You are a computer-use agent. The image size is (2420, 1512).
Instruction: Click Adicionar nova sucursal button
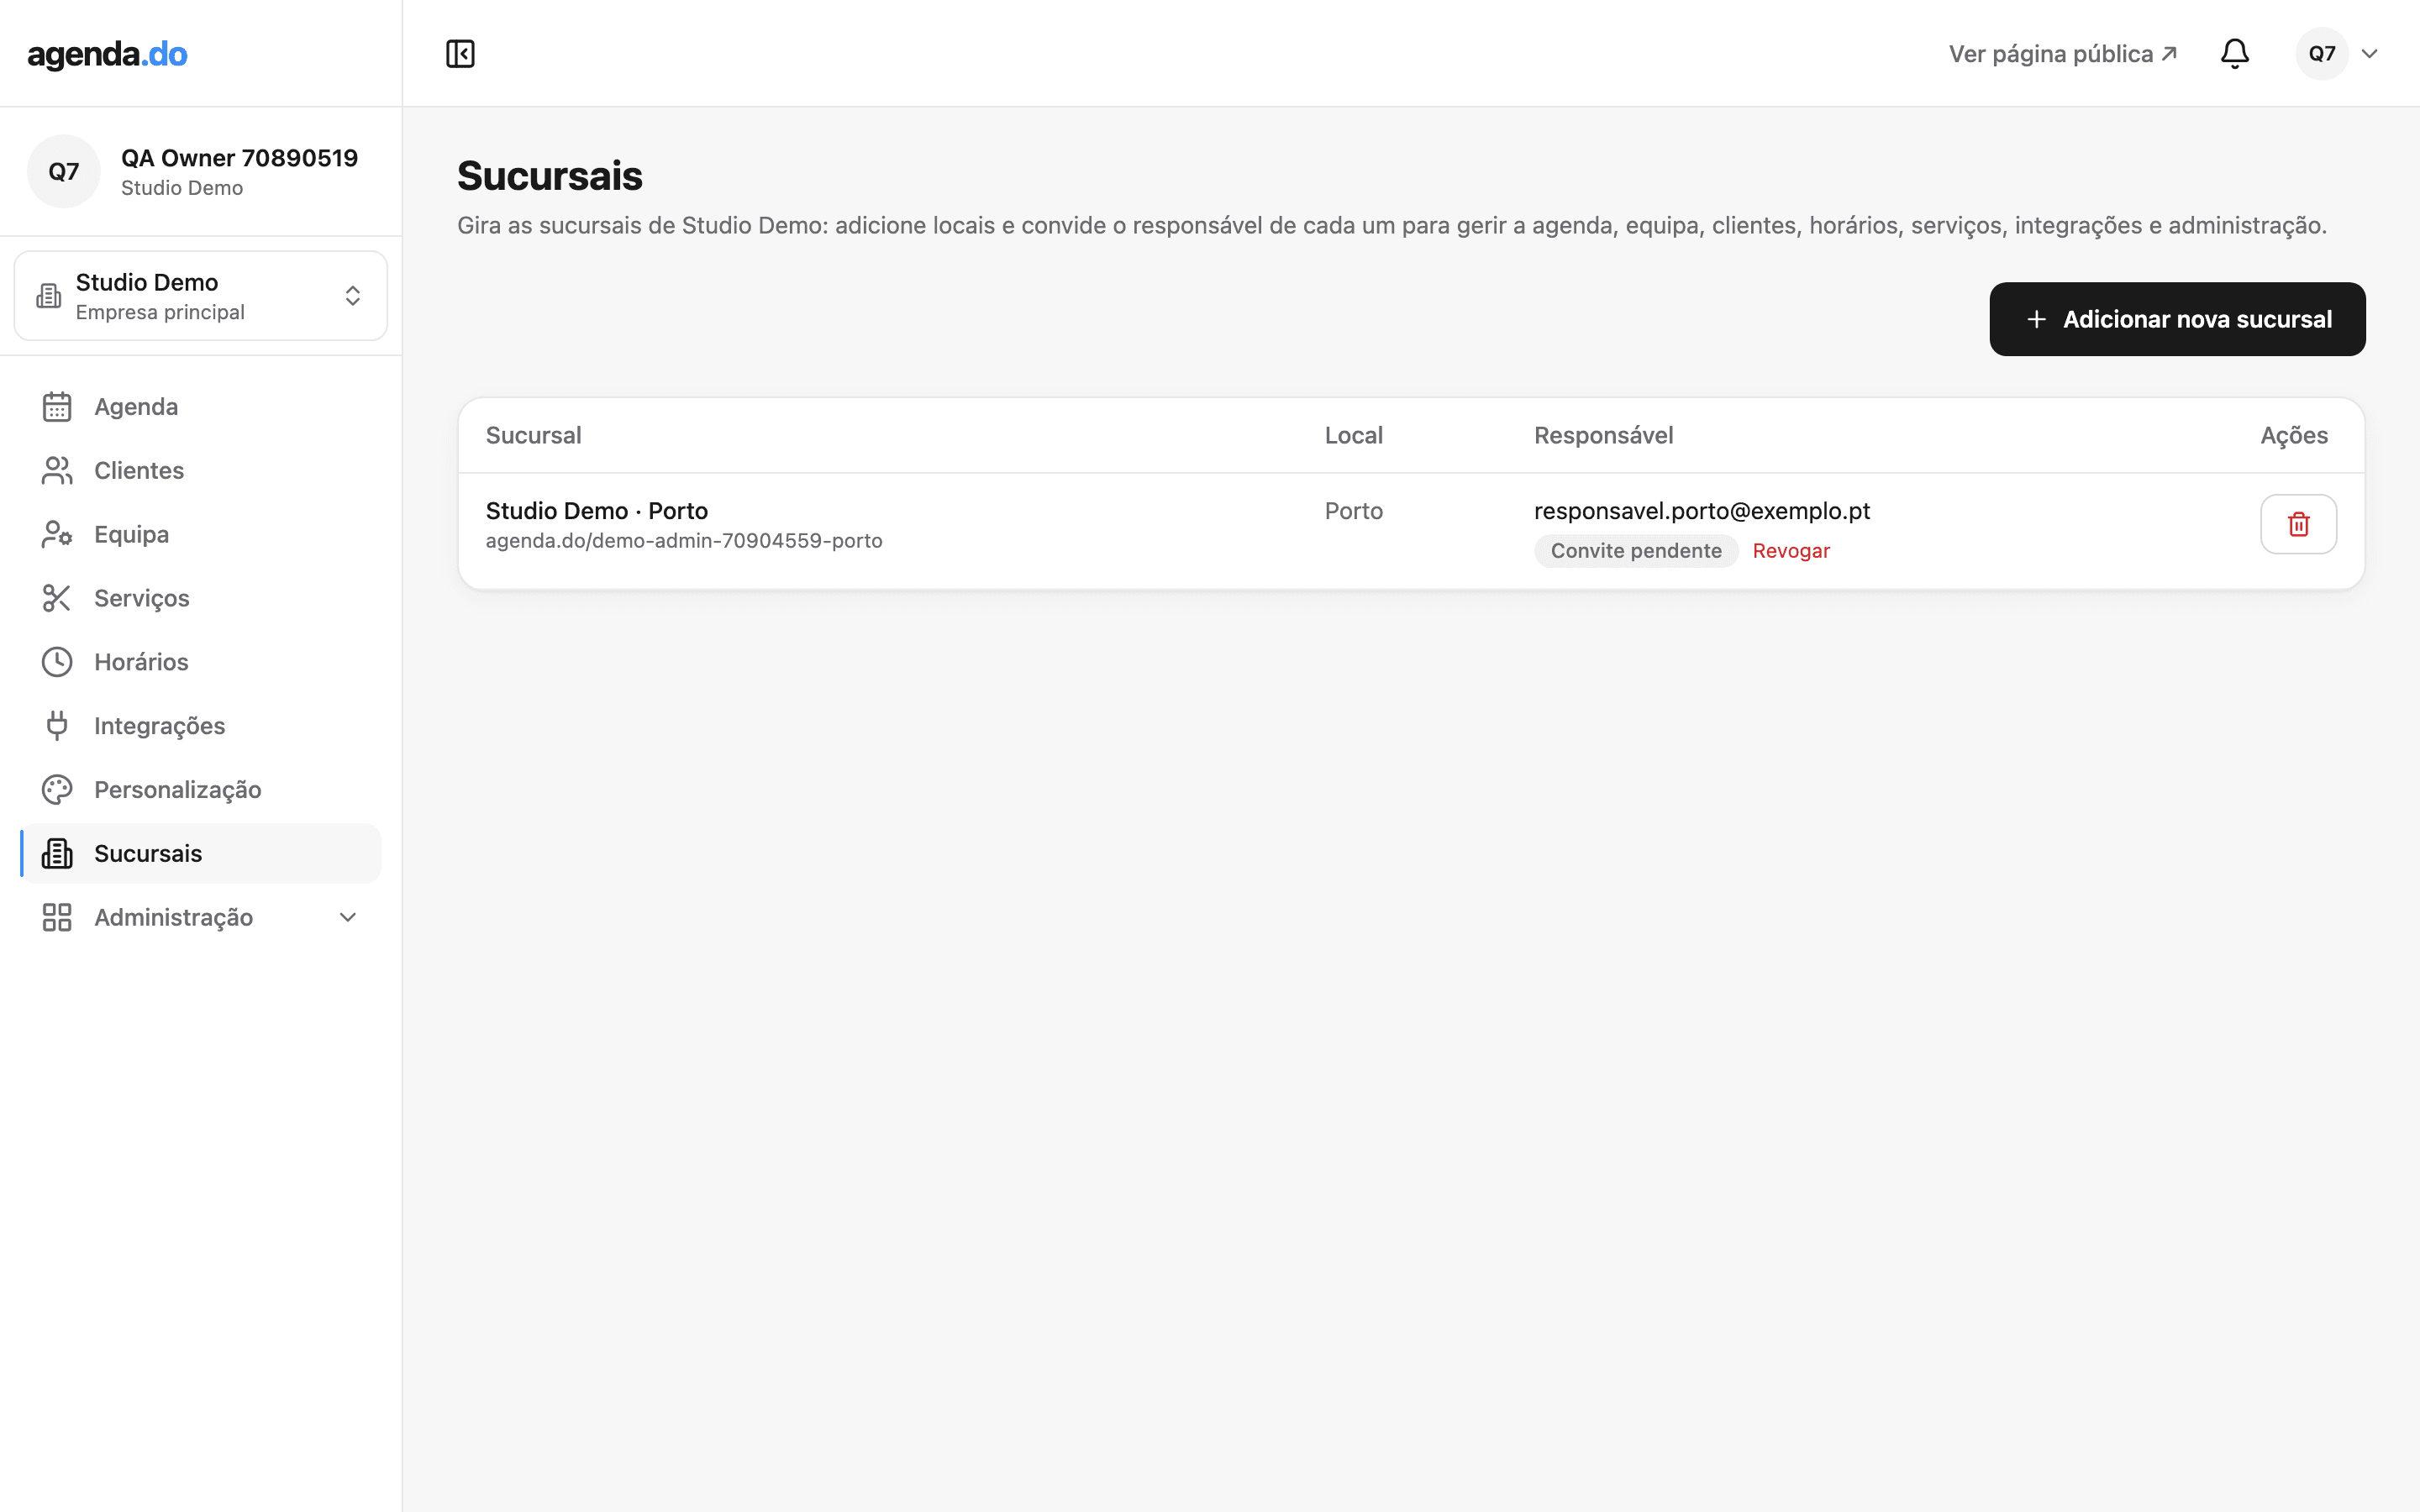[x=2177, y=319]
